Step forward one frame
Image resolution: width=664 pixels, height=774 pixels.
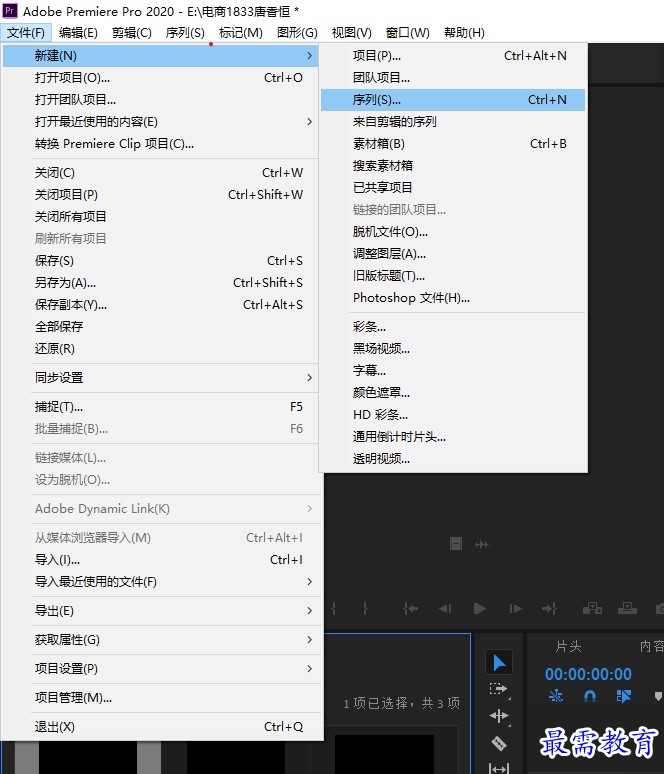pyautogui.click(x=515, y=609)
